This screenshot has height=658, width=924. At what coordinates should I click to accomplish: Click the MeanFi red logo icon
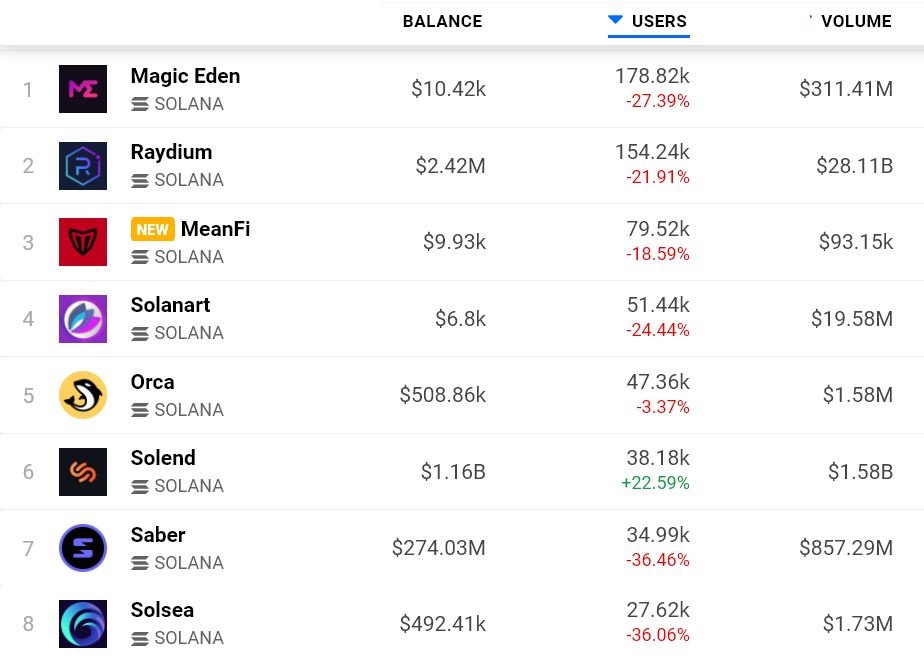point(83,242)
